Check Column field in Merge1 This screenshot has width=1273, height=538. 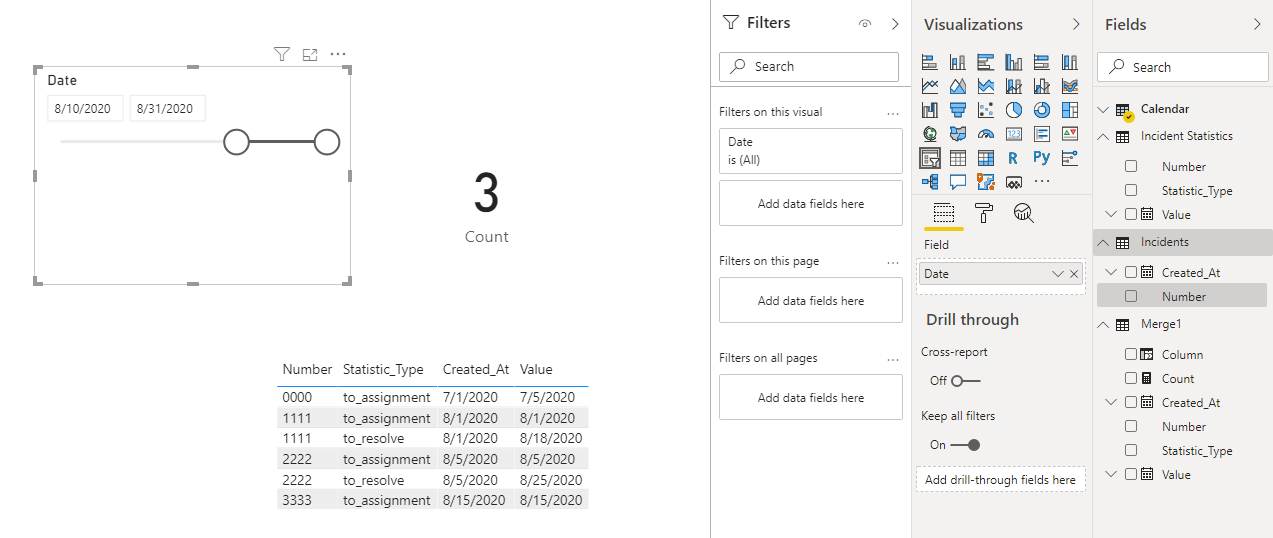pyautogui.click(x=1131, y=355)
